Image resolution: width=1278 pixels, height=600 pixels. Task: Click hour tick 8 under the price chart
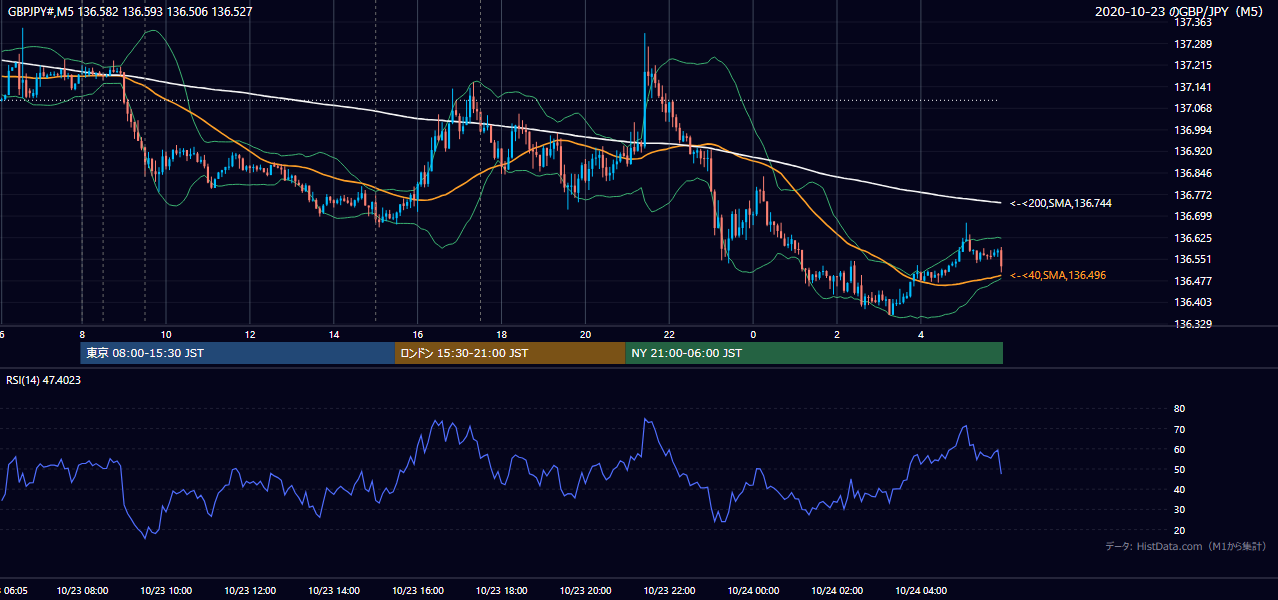(x=82, y=334)
